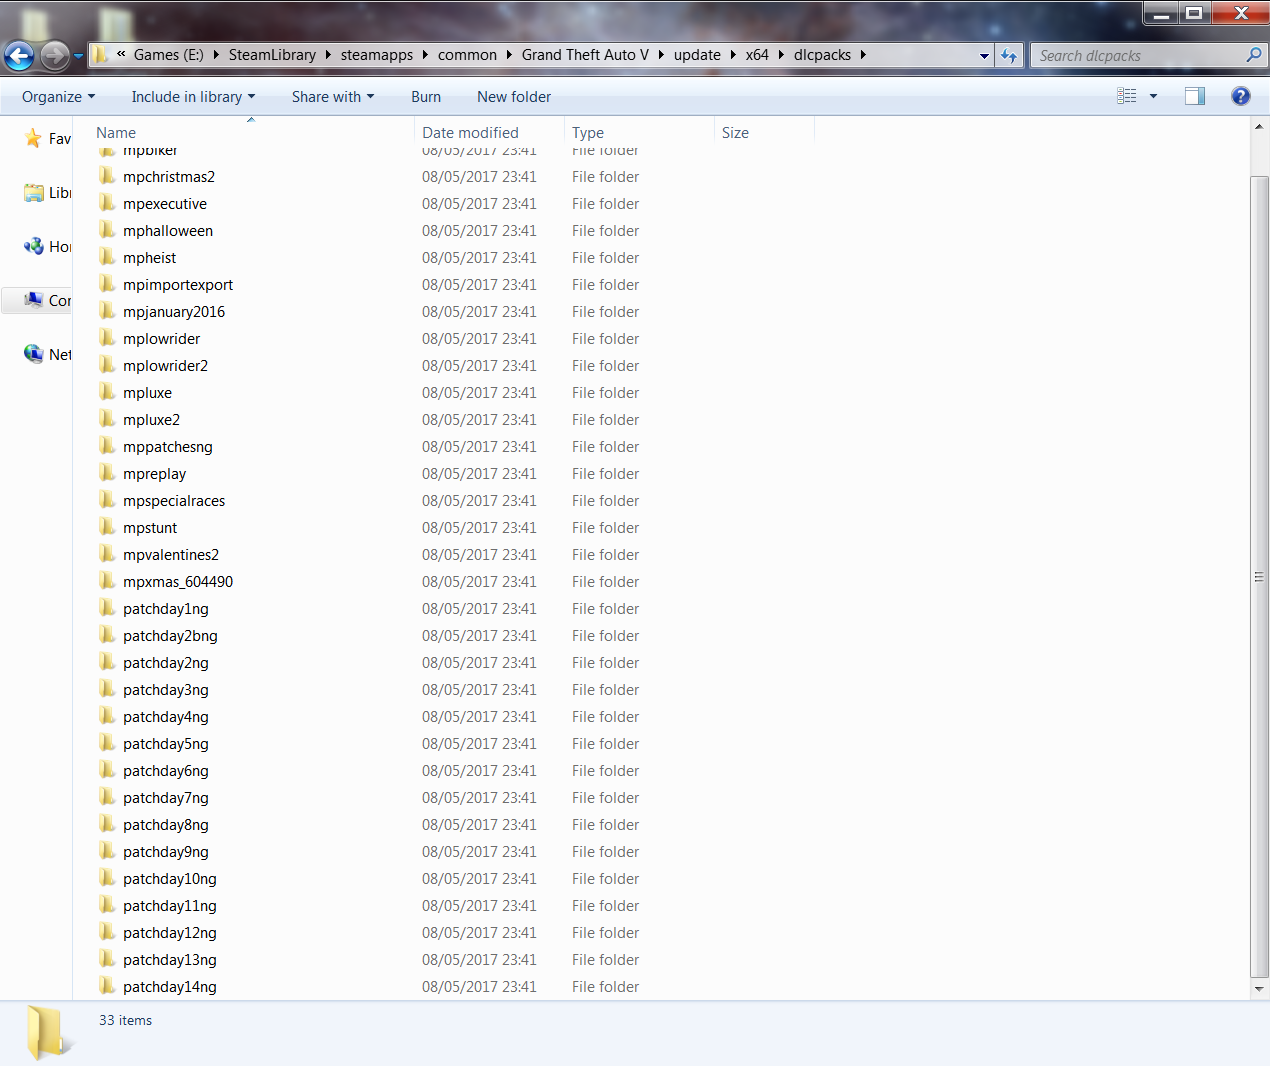The height and width of the screenshot is (1066, 1270).
Task: Change the view with the views icon
Action: pos(1127,96)
